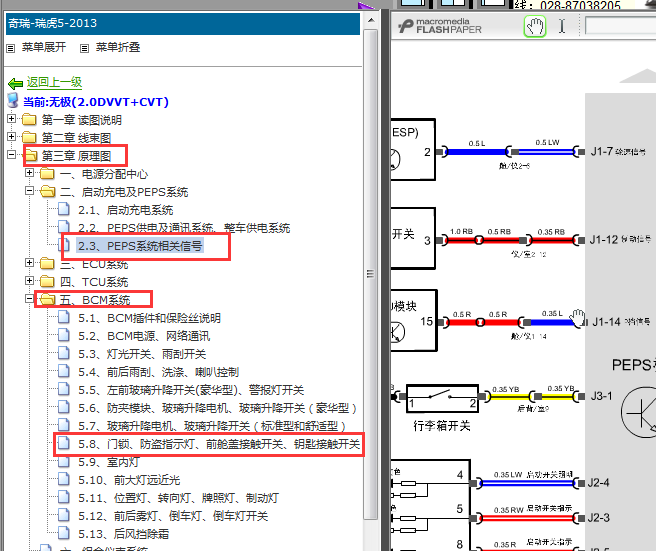Click the J1-12 pin label in diagram
This screenshot has width=656, height=551.
coord(604,240)
